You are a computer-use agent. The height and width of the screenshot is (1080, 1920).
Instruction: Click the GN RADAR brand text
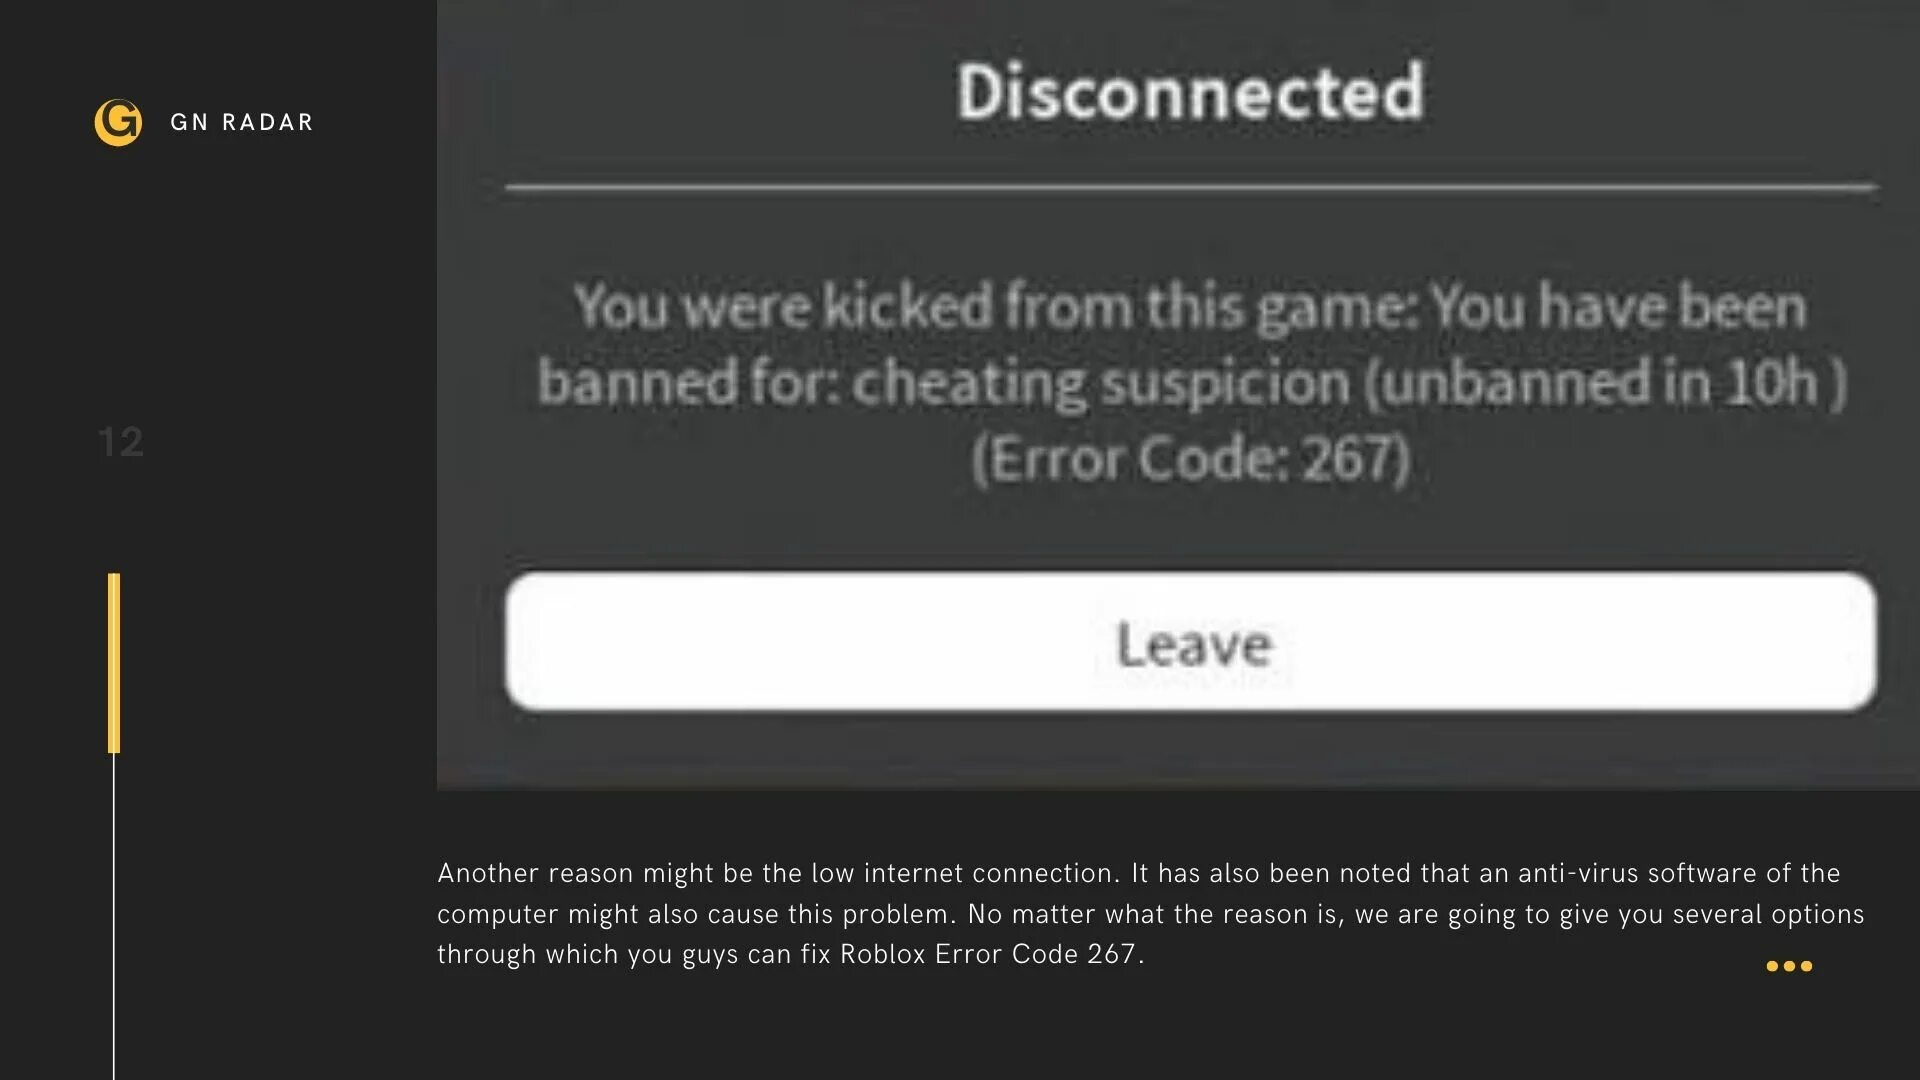coord(243,121)
